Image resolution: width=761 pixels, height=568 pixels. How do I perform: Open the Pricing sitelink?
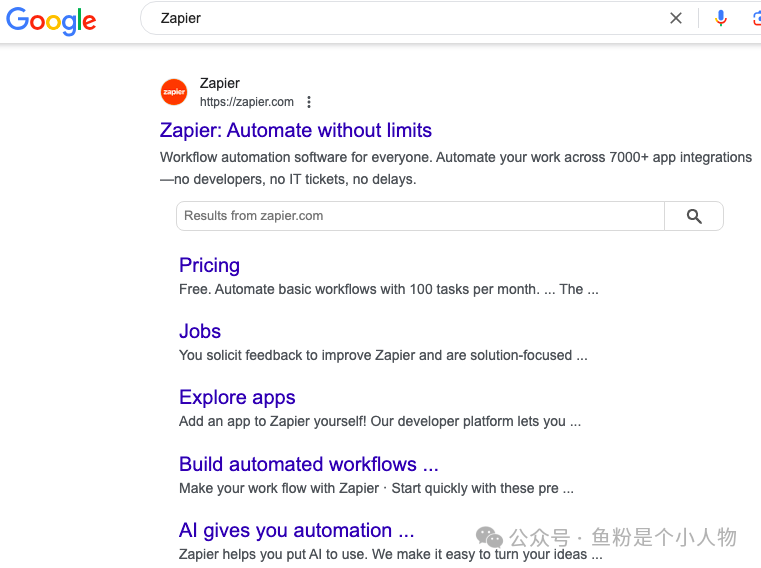tap(209, 266)
